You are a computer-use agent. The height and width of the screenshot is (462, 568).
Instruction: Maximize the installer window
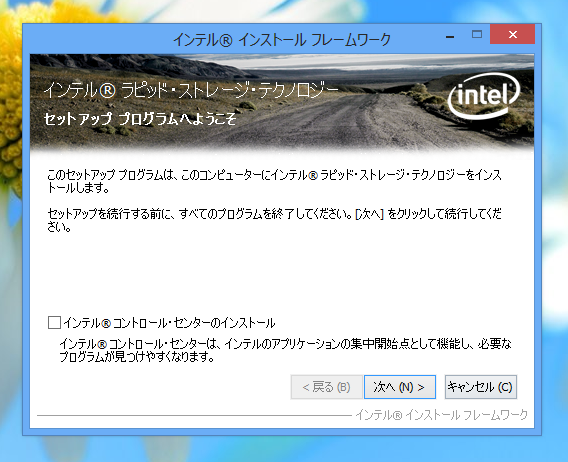(477, 35)
